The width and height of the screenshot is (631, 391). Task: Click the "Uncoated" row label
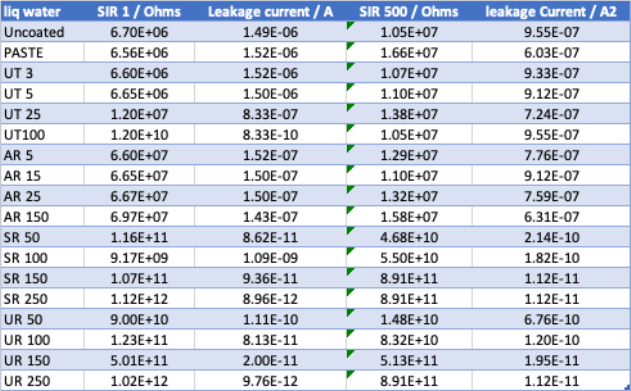pos(34,32)
